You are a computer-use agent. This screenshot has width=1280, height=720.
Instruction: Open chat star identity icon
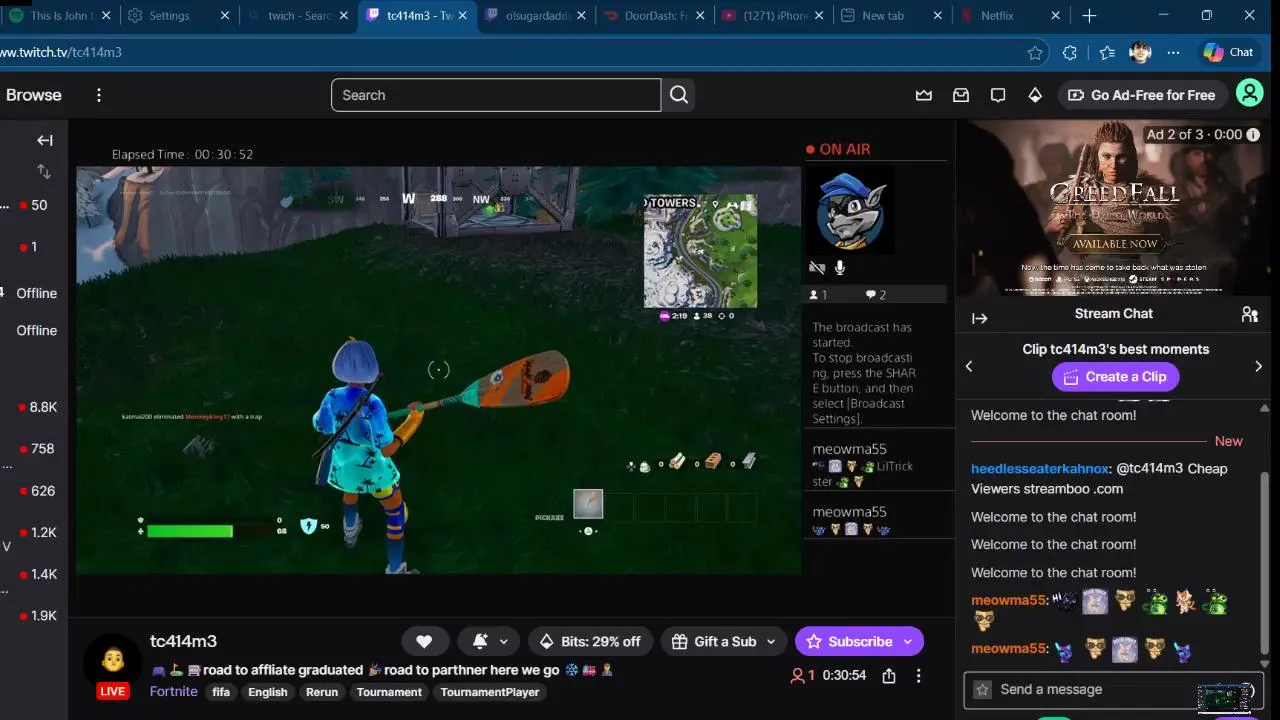[982, 689]
